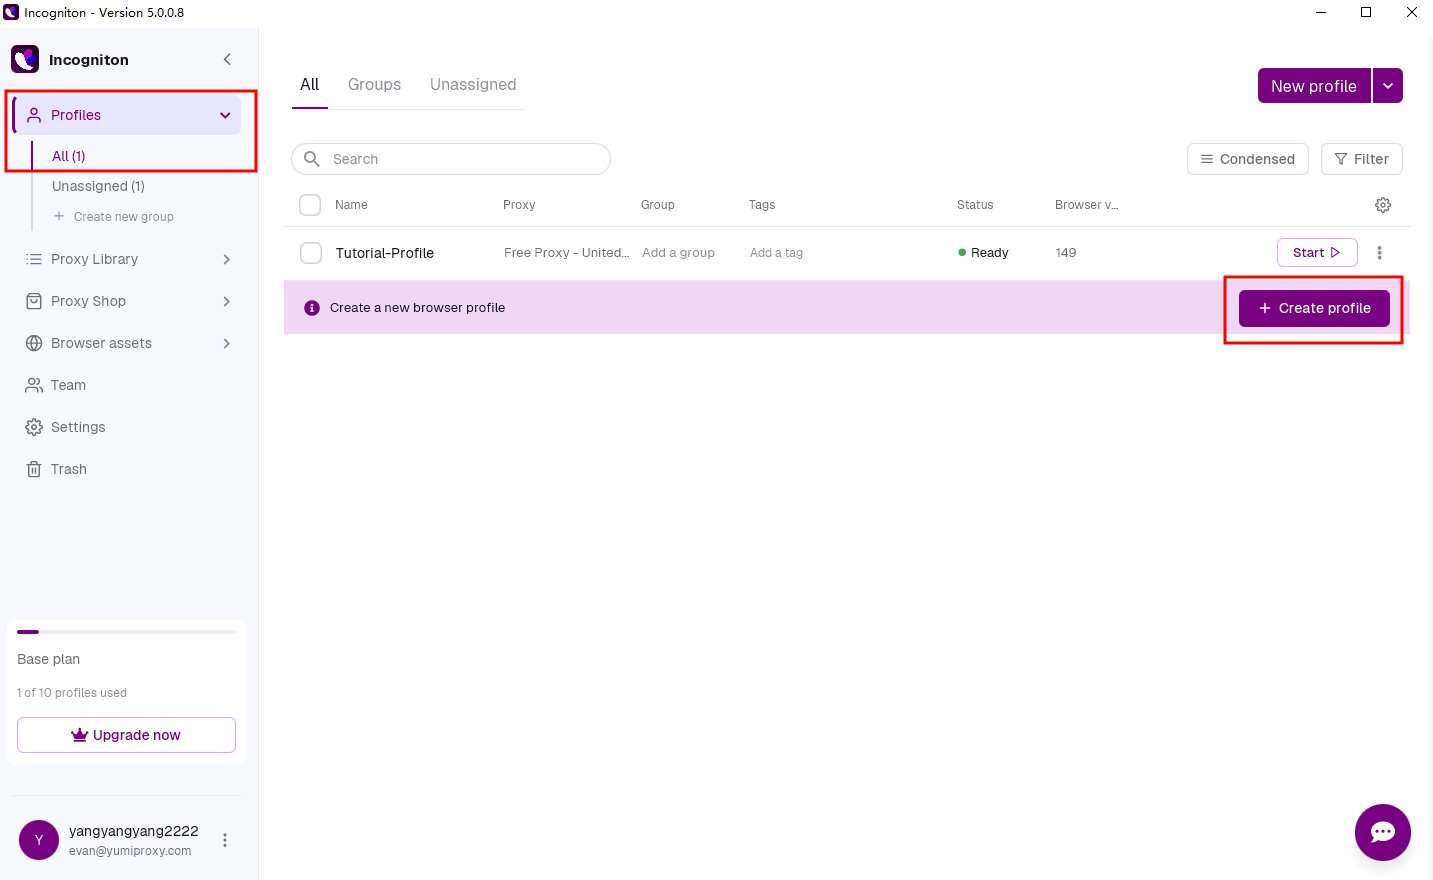Expand the Proxy Library submenu arrow
This screenshot has height=880, width=1433.
(227, 259)
